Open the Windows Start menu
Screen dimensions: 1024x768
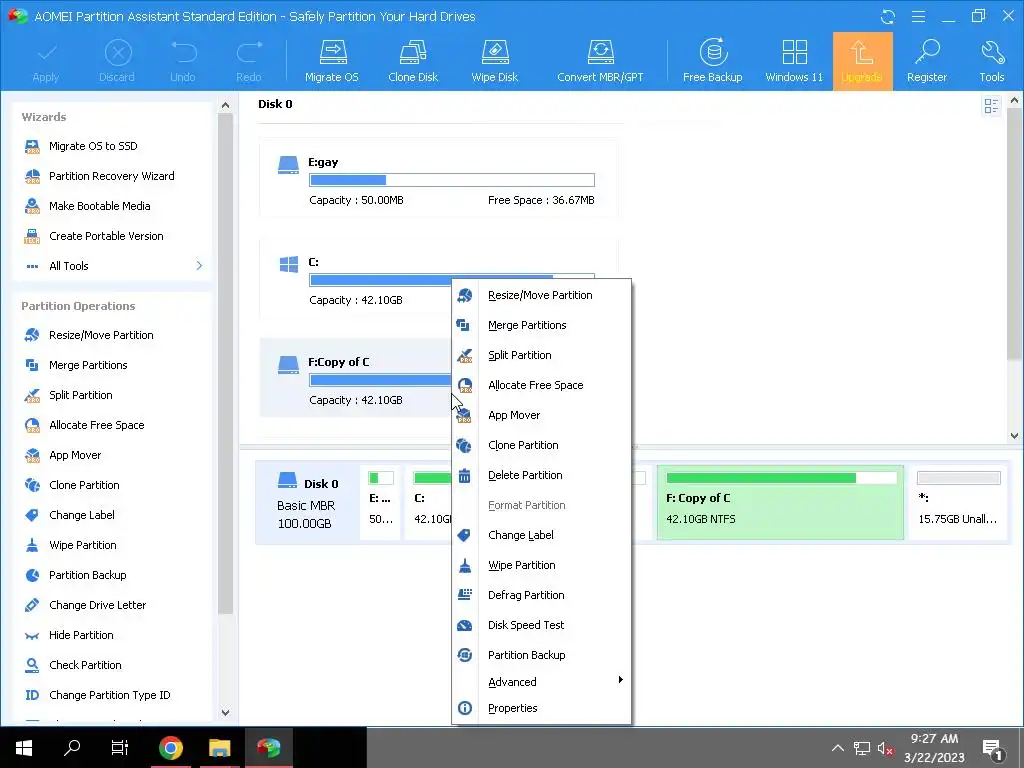coord(24,748)
